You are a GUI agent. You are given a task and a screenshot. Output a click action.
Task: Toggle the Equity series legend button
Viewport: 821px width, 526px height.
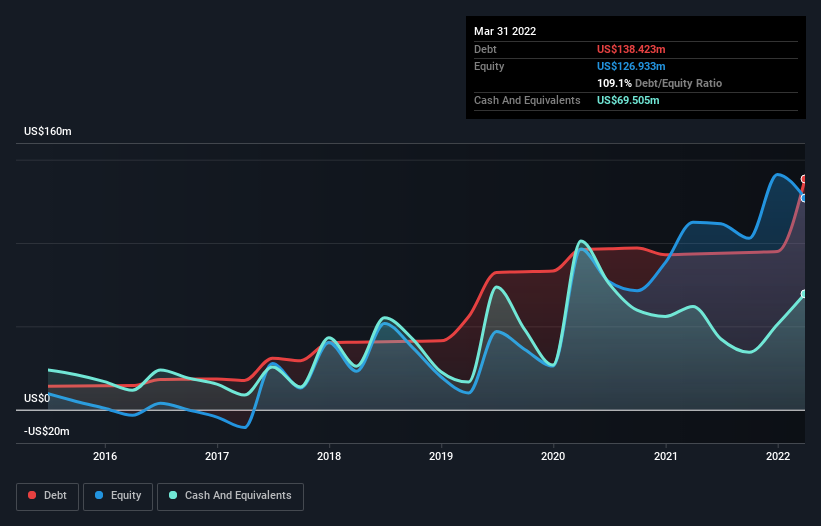coord(118,496)
